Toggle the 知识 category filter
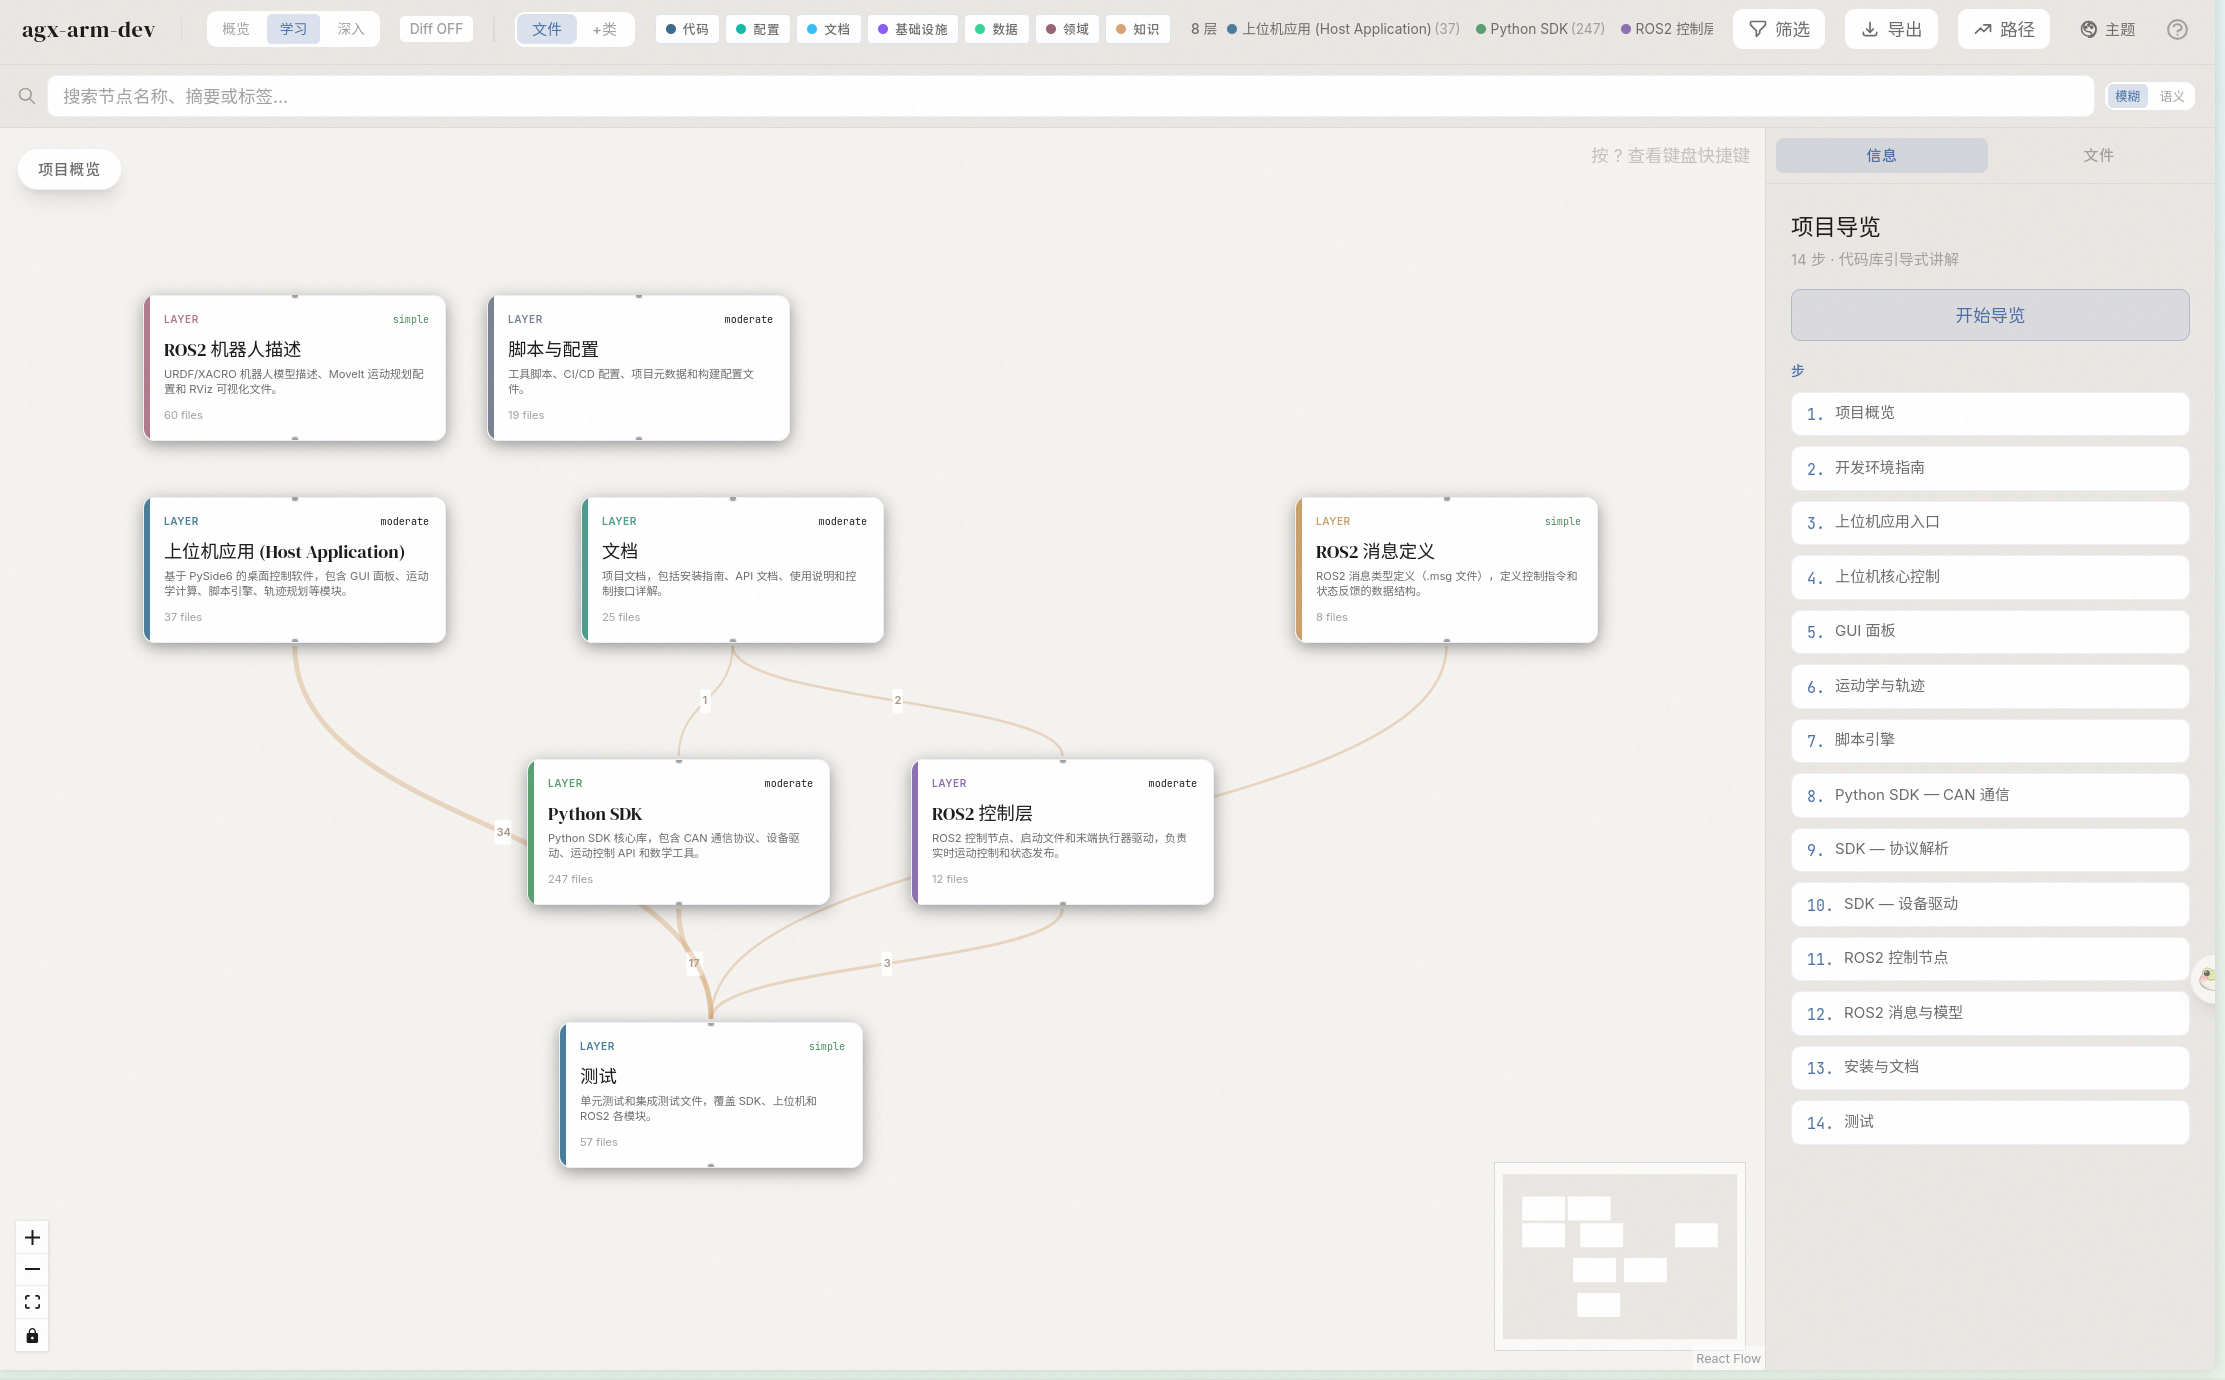2225x1380 pixels. [x=1138, y=29]
